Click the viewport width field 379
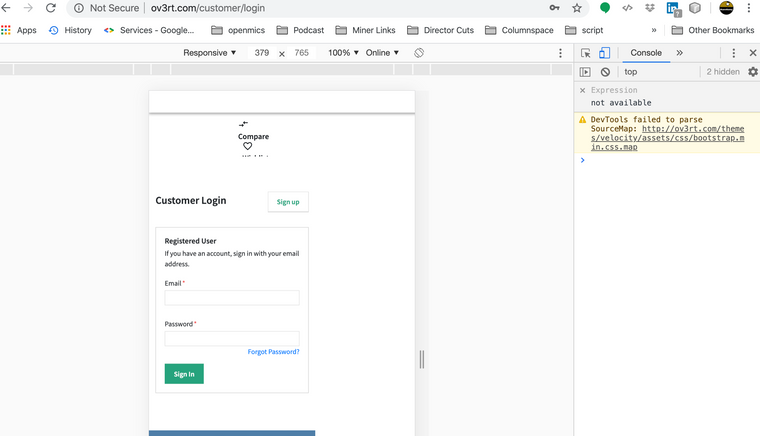Image resolution: width=760 pixels, height=436 pixels. pyautogui.click(x=262, y=53)
